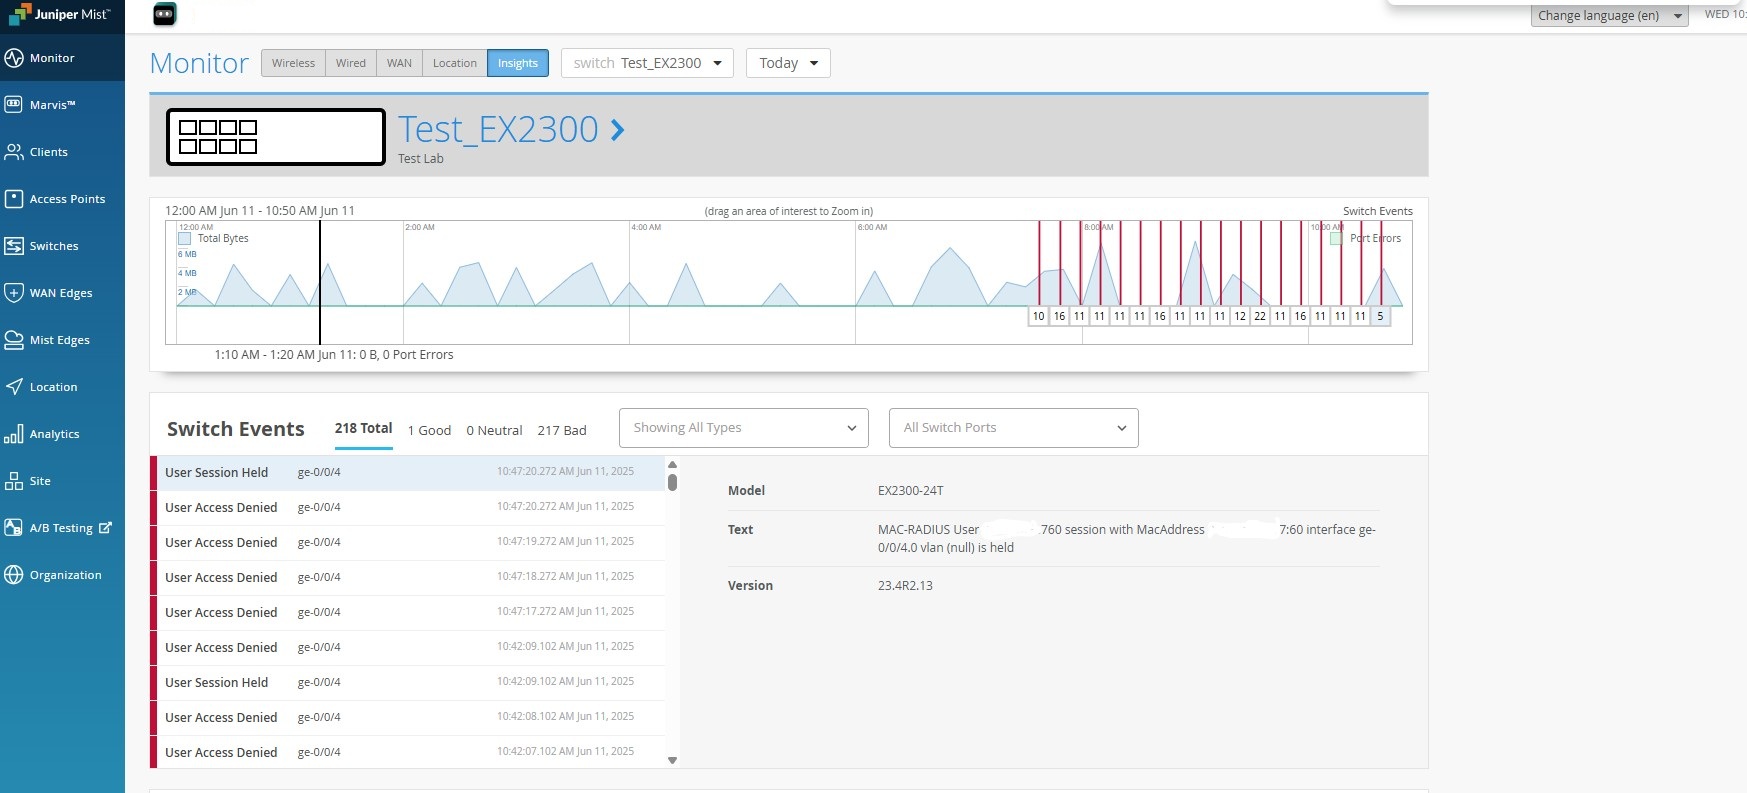Open Access Points in the sidebar

(62, 199)
